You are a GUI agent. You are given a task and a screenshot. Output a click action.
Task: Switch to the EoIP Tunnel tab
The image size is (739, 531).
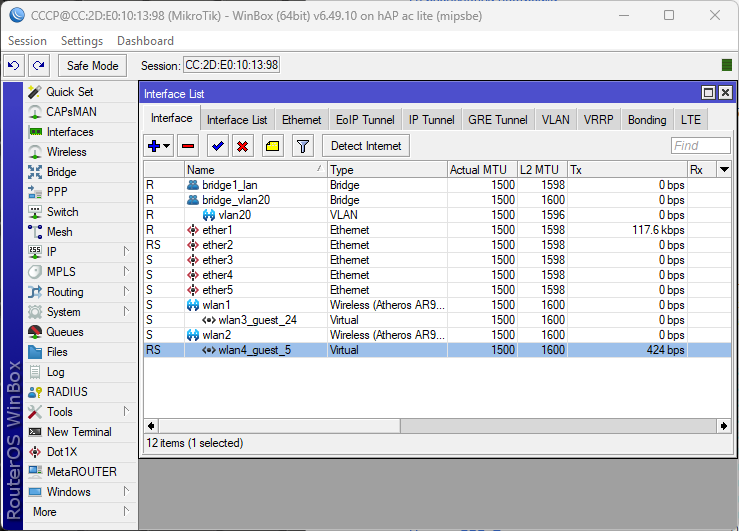[365, 120]
